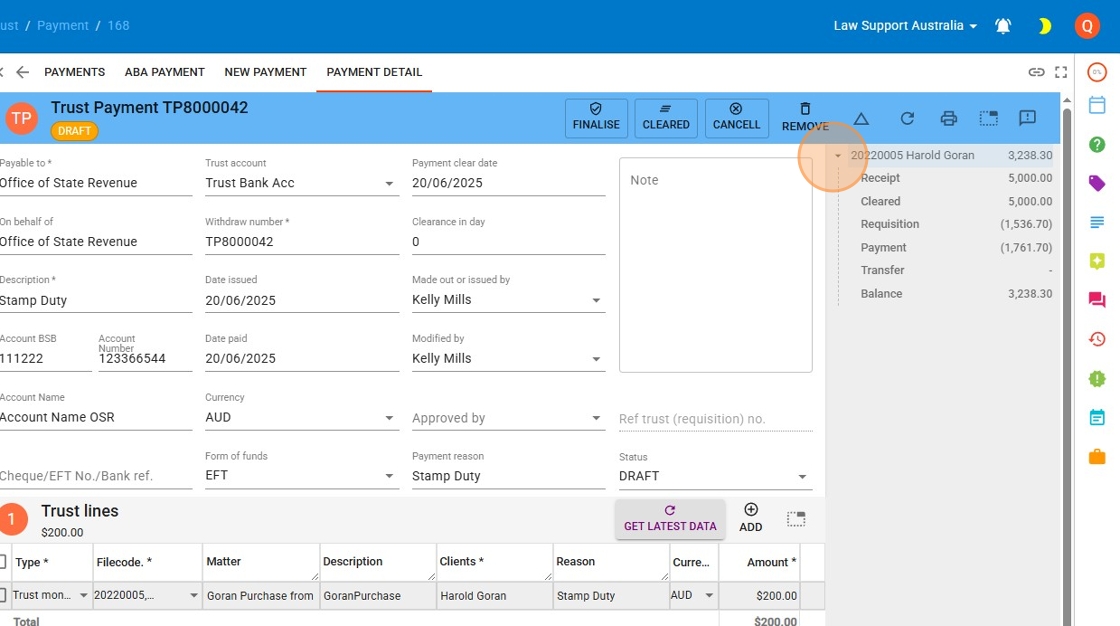
Task: Expand the Status DRAFT dropdown
Action: tap(801, 477)
